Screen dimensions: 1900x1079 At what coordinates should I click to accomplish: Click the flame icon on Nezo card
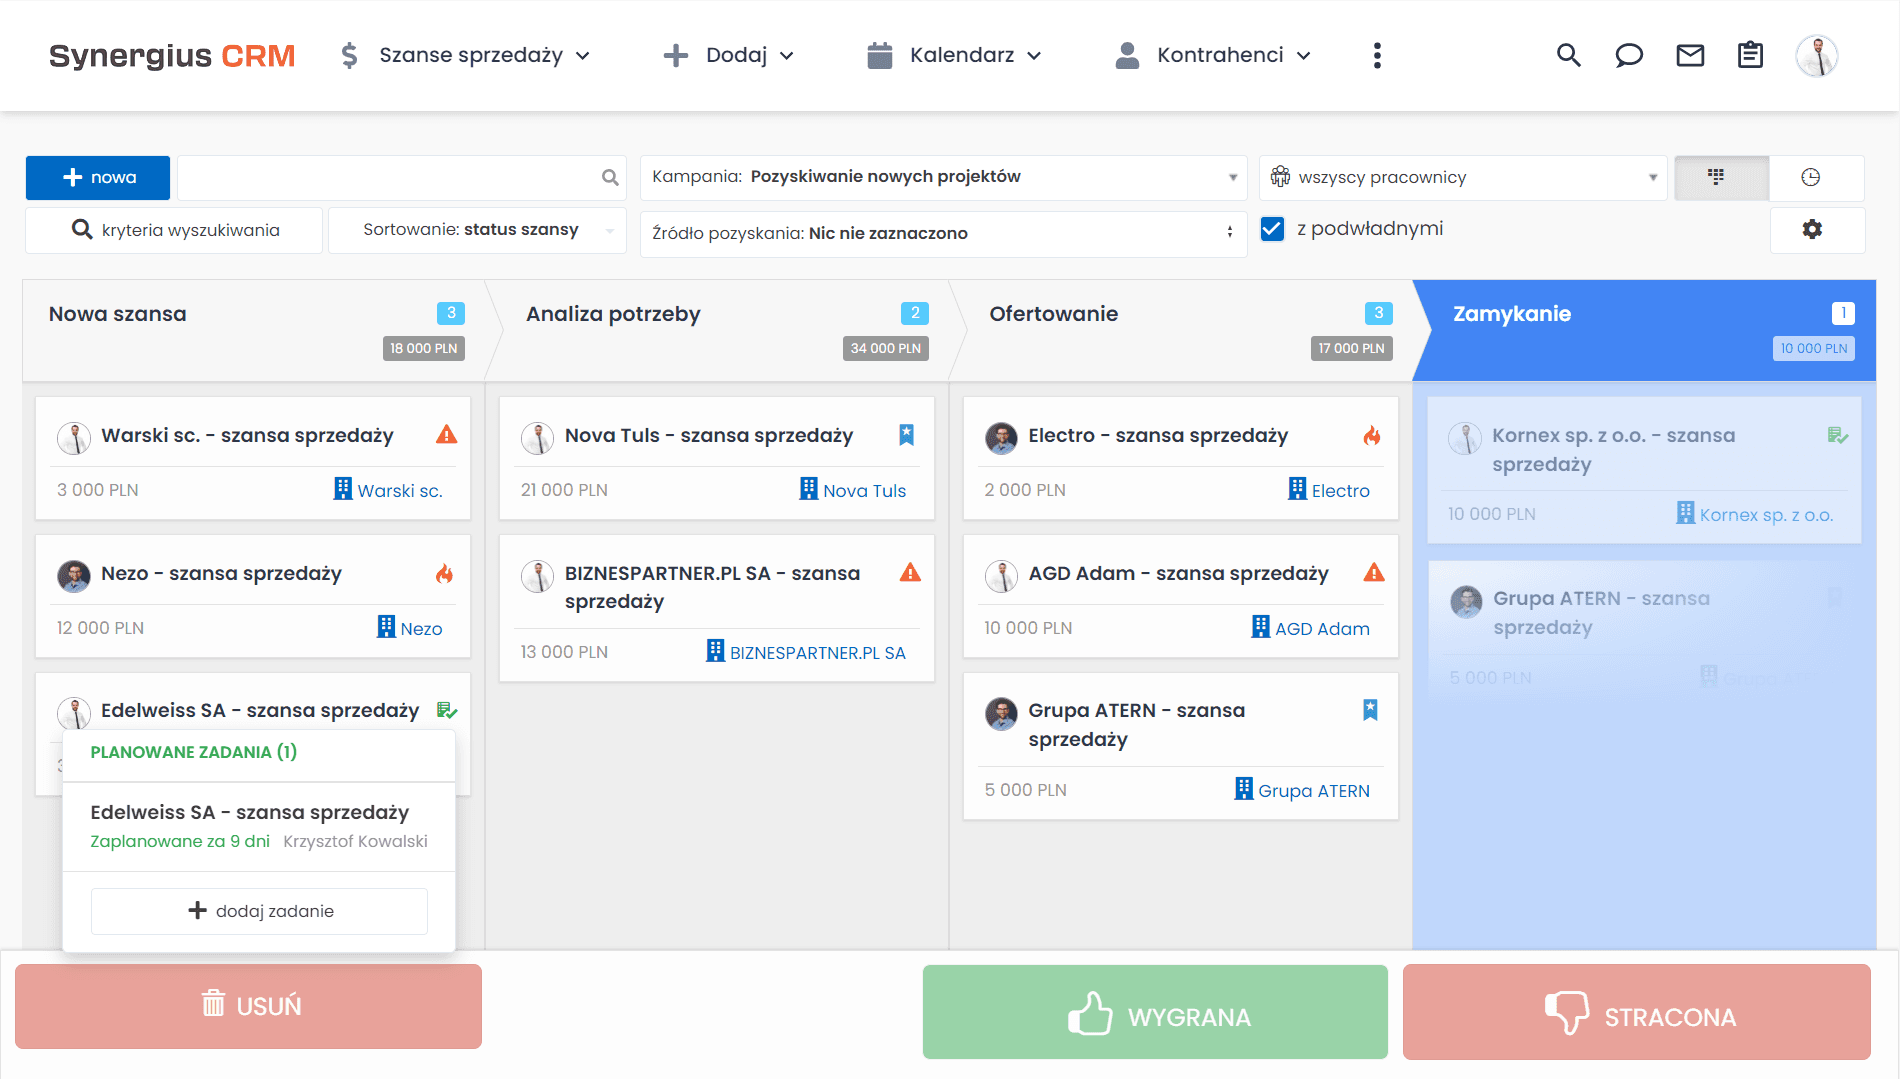click(x=444, y=573)
